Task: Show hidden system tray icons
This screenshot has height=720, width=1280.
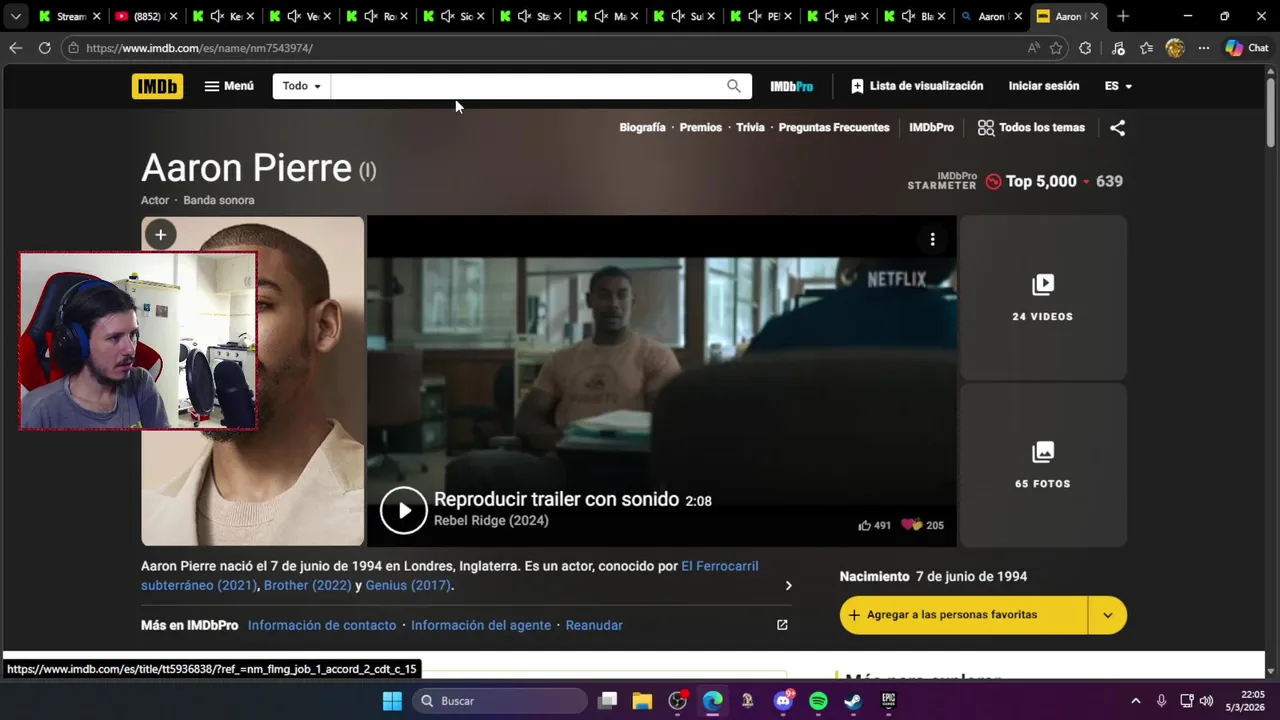Action: [1135, 701]
